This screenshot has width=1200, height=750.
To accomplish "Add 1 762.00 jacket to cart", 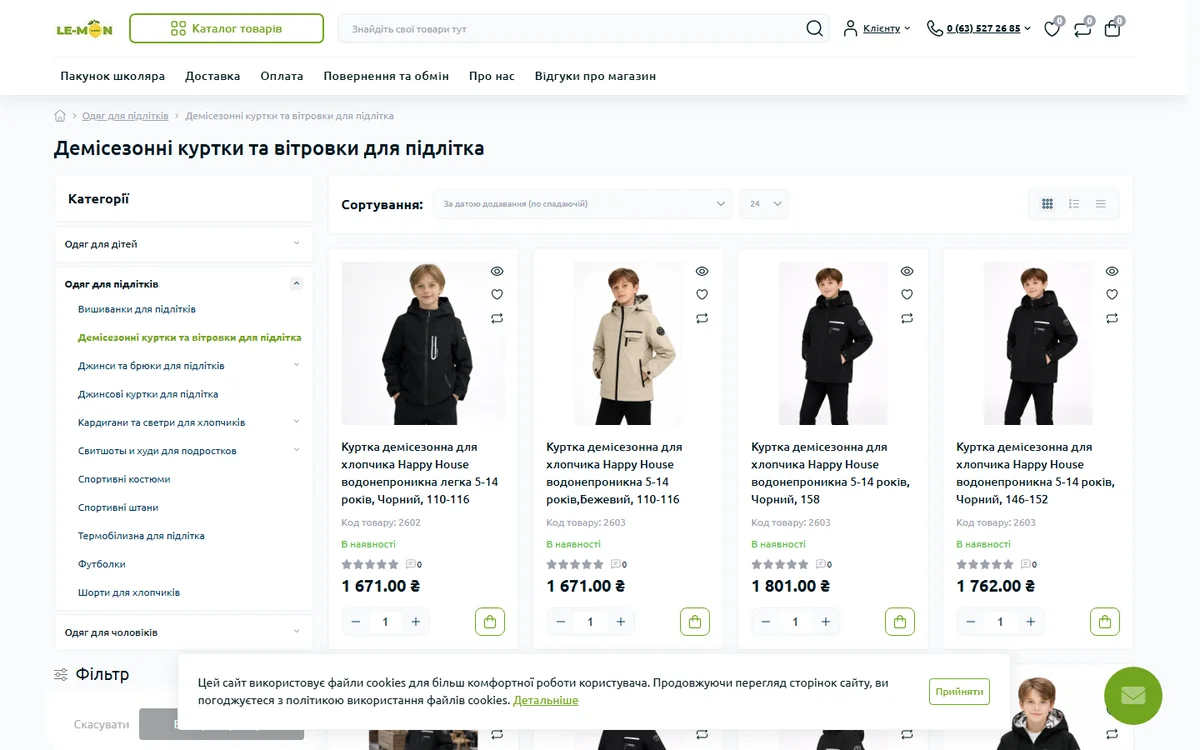I will pyautogui.click(x=1105, y=621).
